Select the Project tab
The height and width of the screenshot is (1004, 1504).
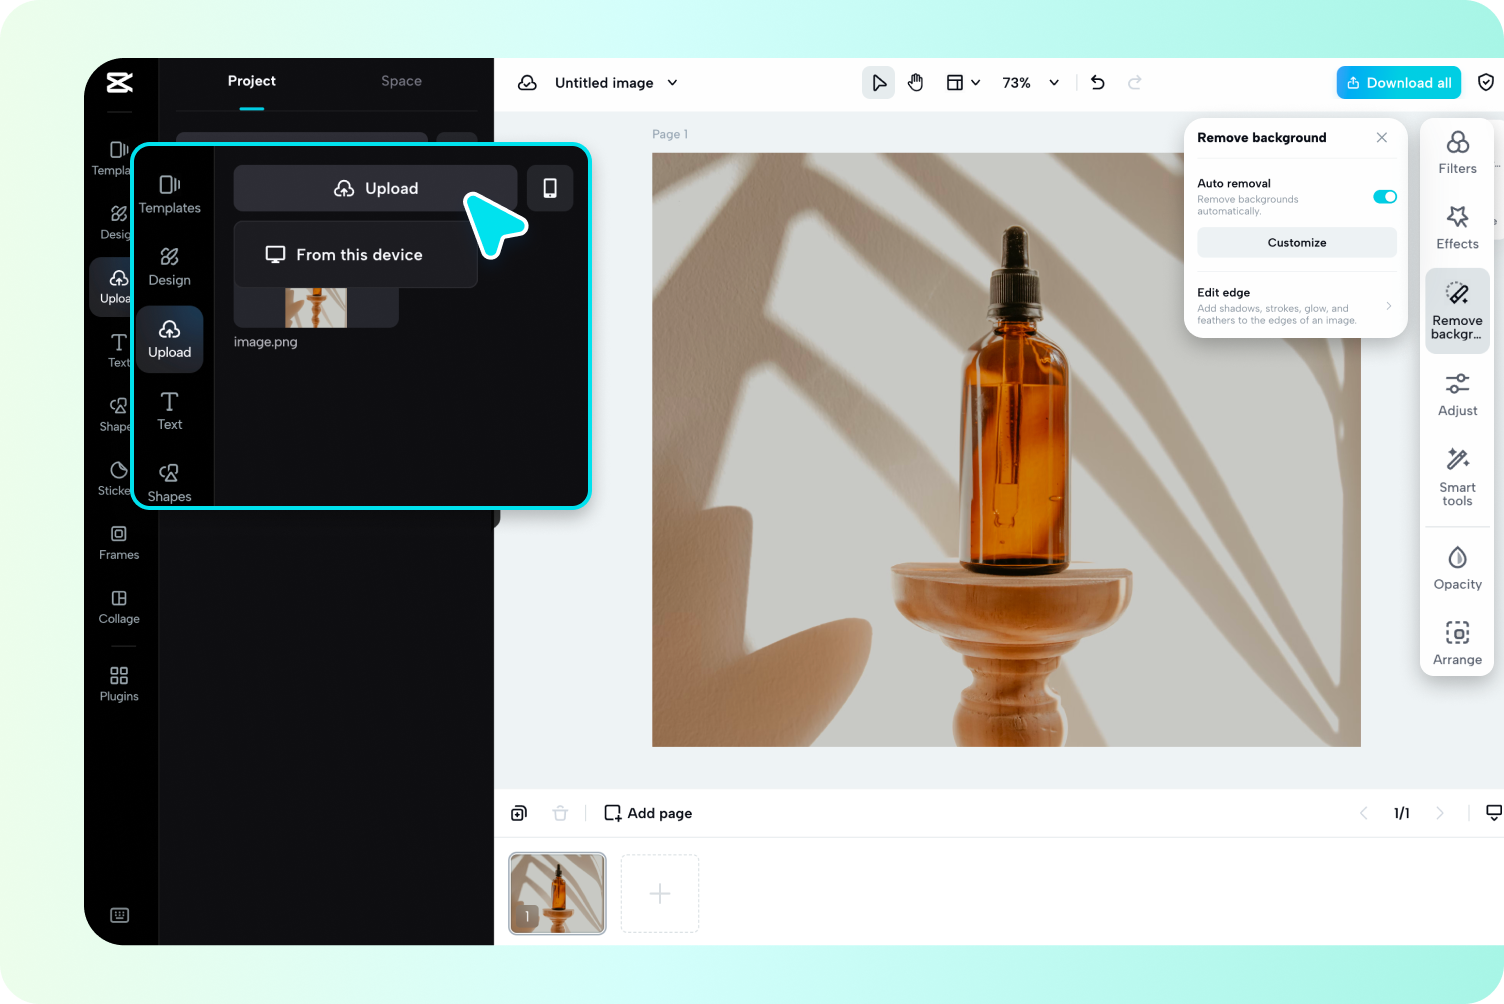[251, 81]
